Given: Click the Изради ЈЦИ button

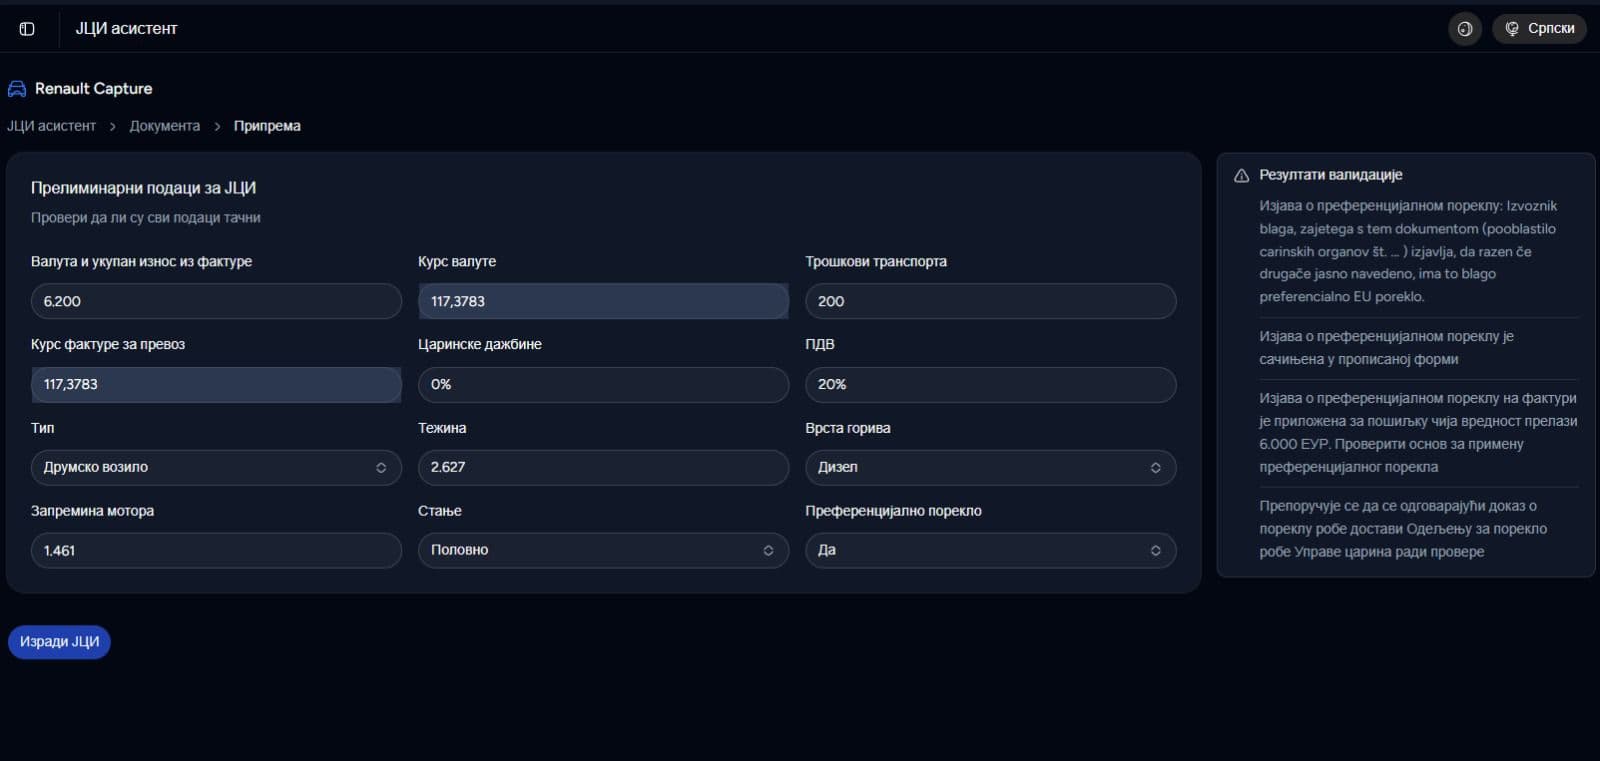Looking at the screenshot, I should [x=59, y=642].
